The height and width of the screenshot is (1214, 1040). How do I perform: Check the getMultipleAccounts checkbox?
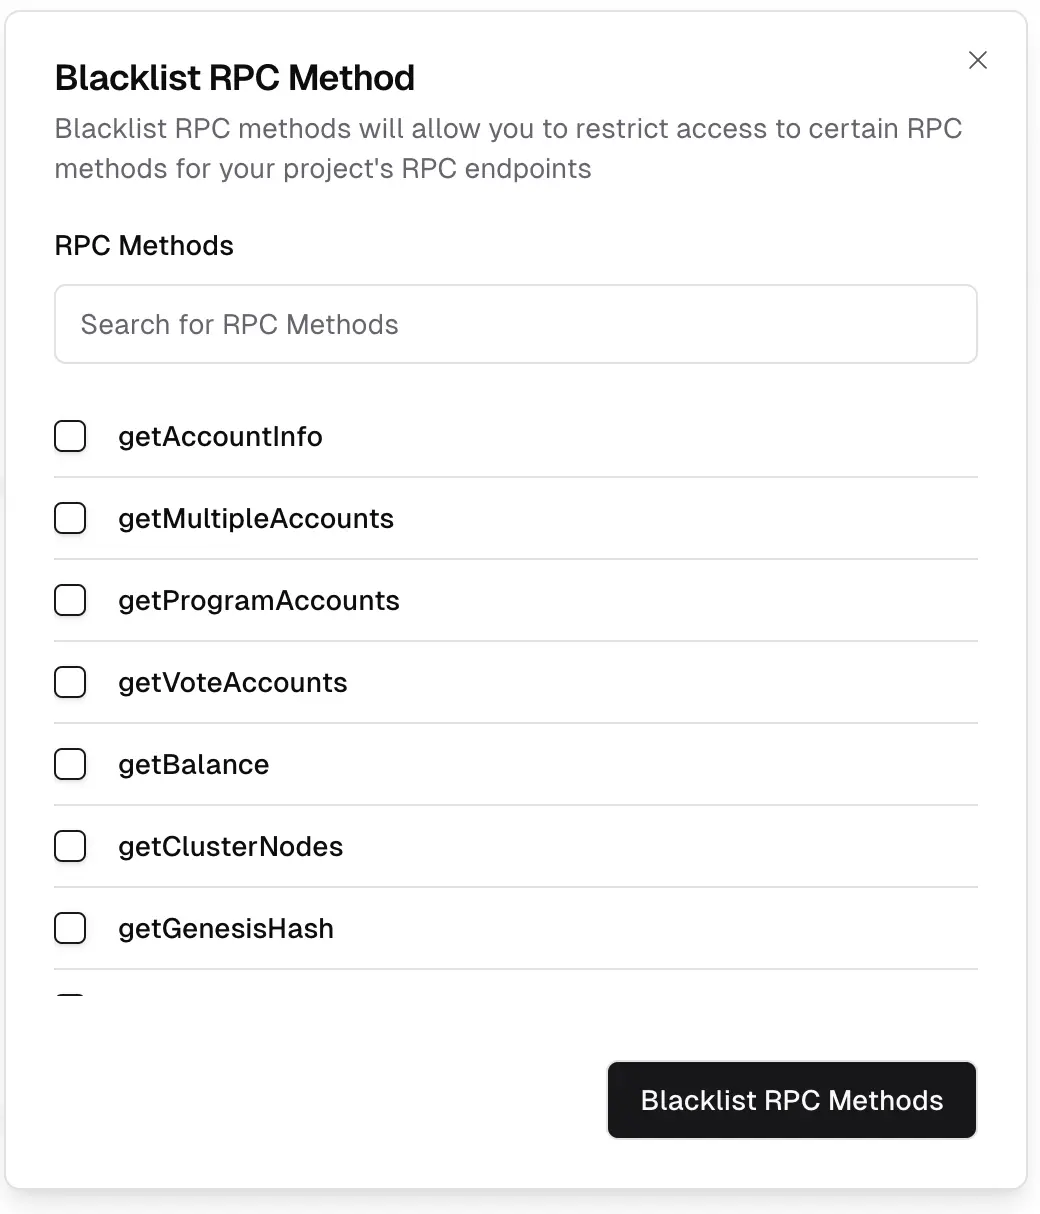click(x=70, y=518)
